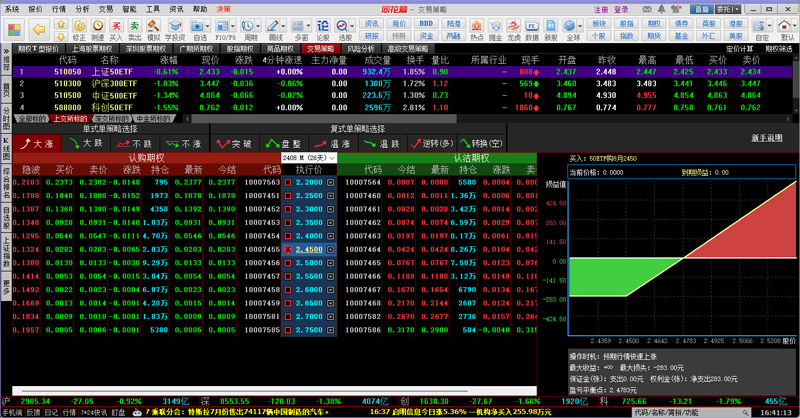
Task: Expand the dropdown arrow next to 画线
Action: 283,26
